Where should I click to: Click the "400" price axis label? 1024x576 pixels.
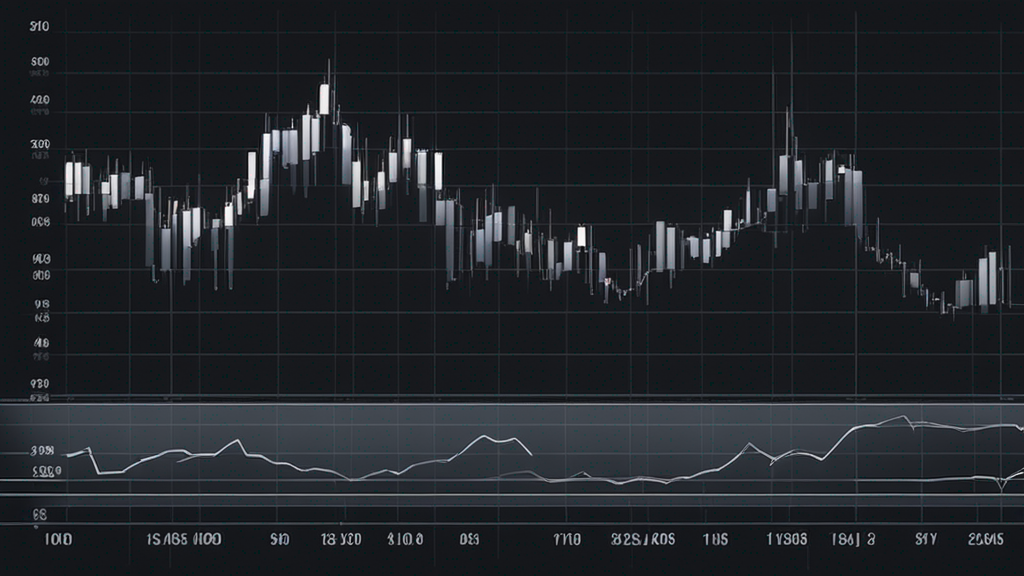(x=41, y=100)
